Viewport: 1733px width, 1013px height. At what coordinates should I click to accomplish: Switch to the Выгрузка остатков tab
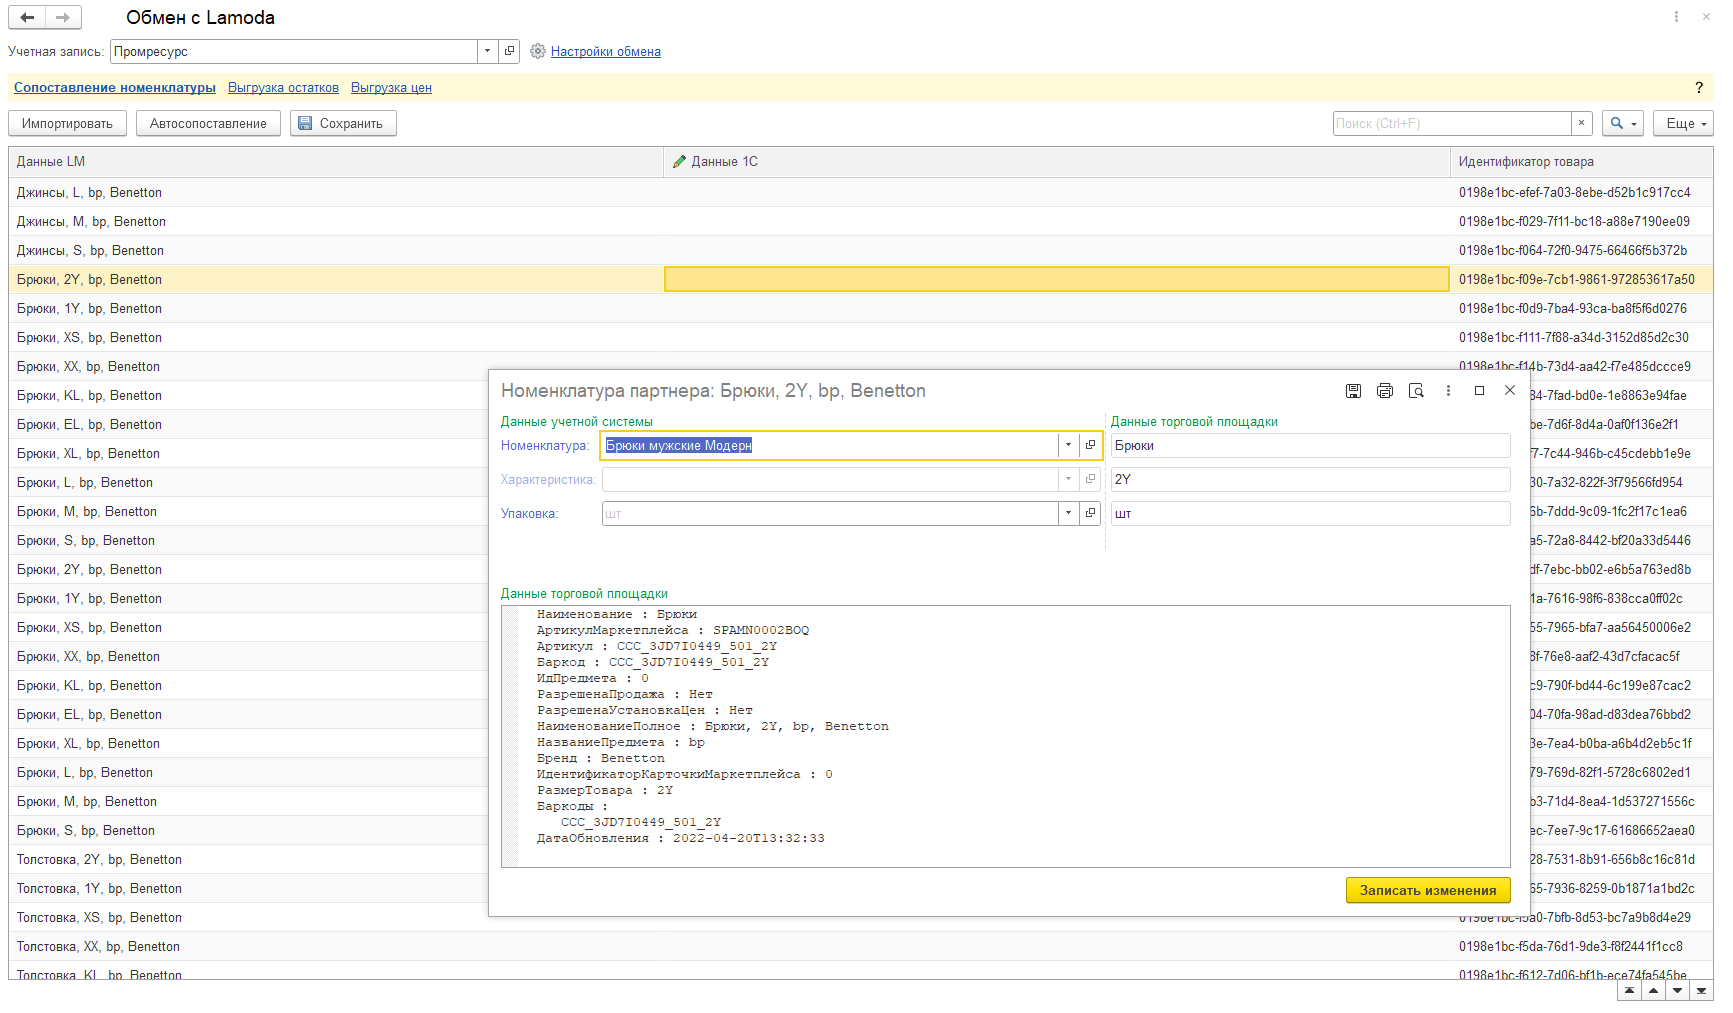[x=283, y=88]
